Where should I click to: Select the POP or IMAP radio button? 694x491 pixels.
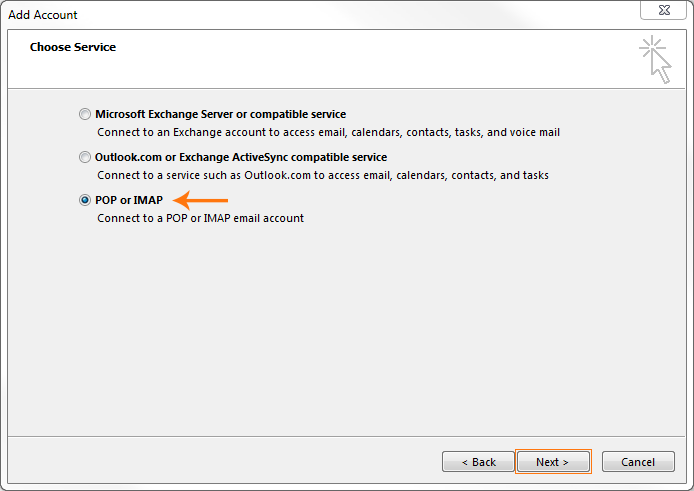pyautogui.click(x=85, y=200)
